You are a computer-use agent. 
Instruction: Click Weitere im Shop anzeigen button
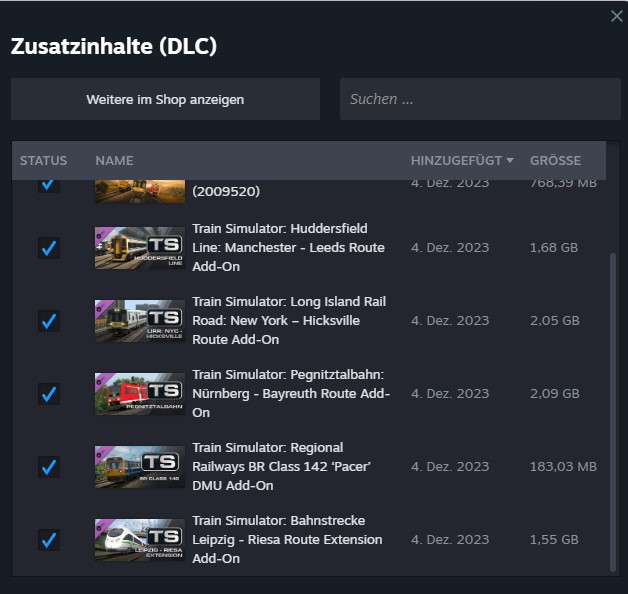165,100
